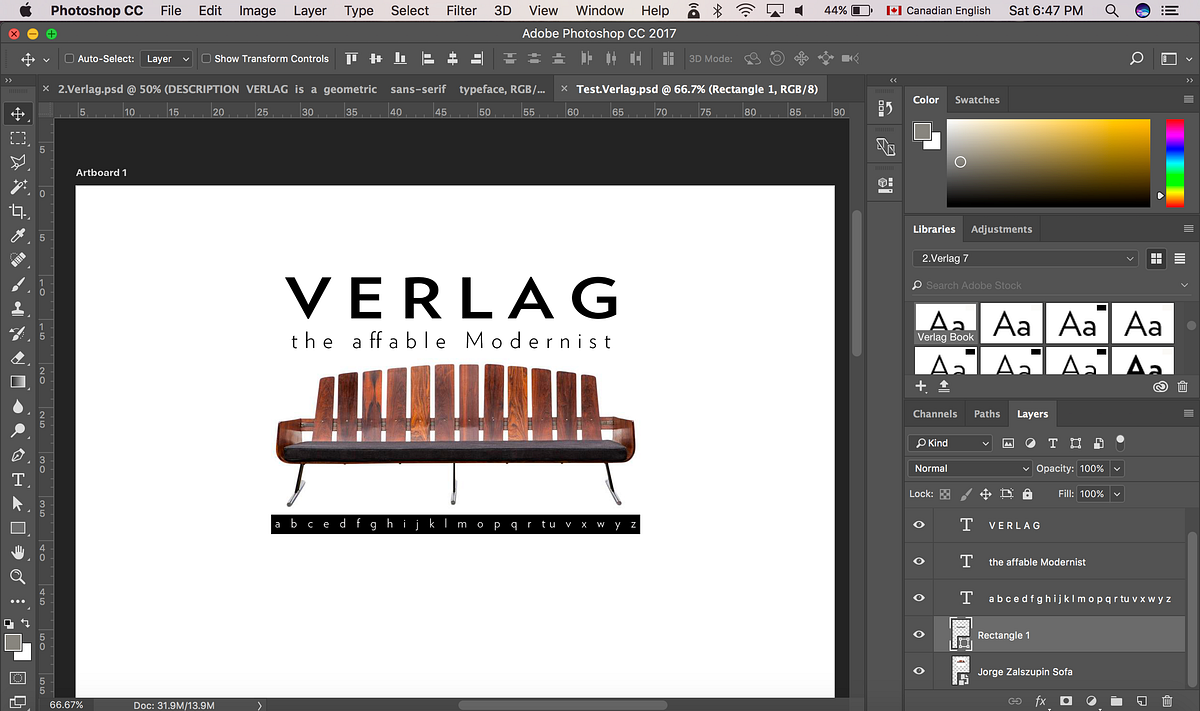Select the Zoom tool
The height and width of the screenshot is (711, 1200).
pos(18,577)
